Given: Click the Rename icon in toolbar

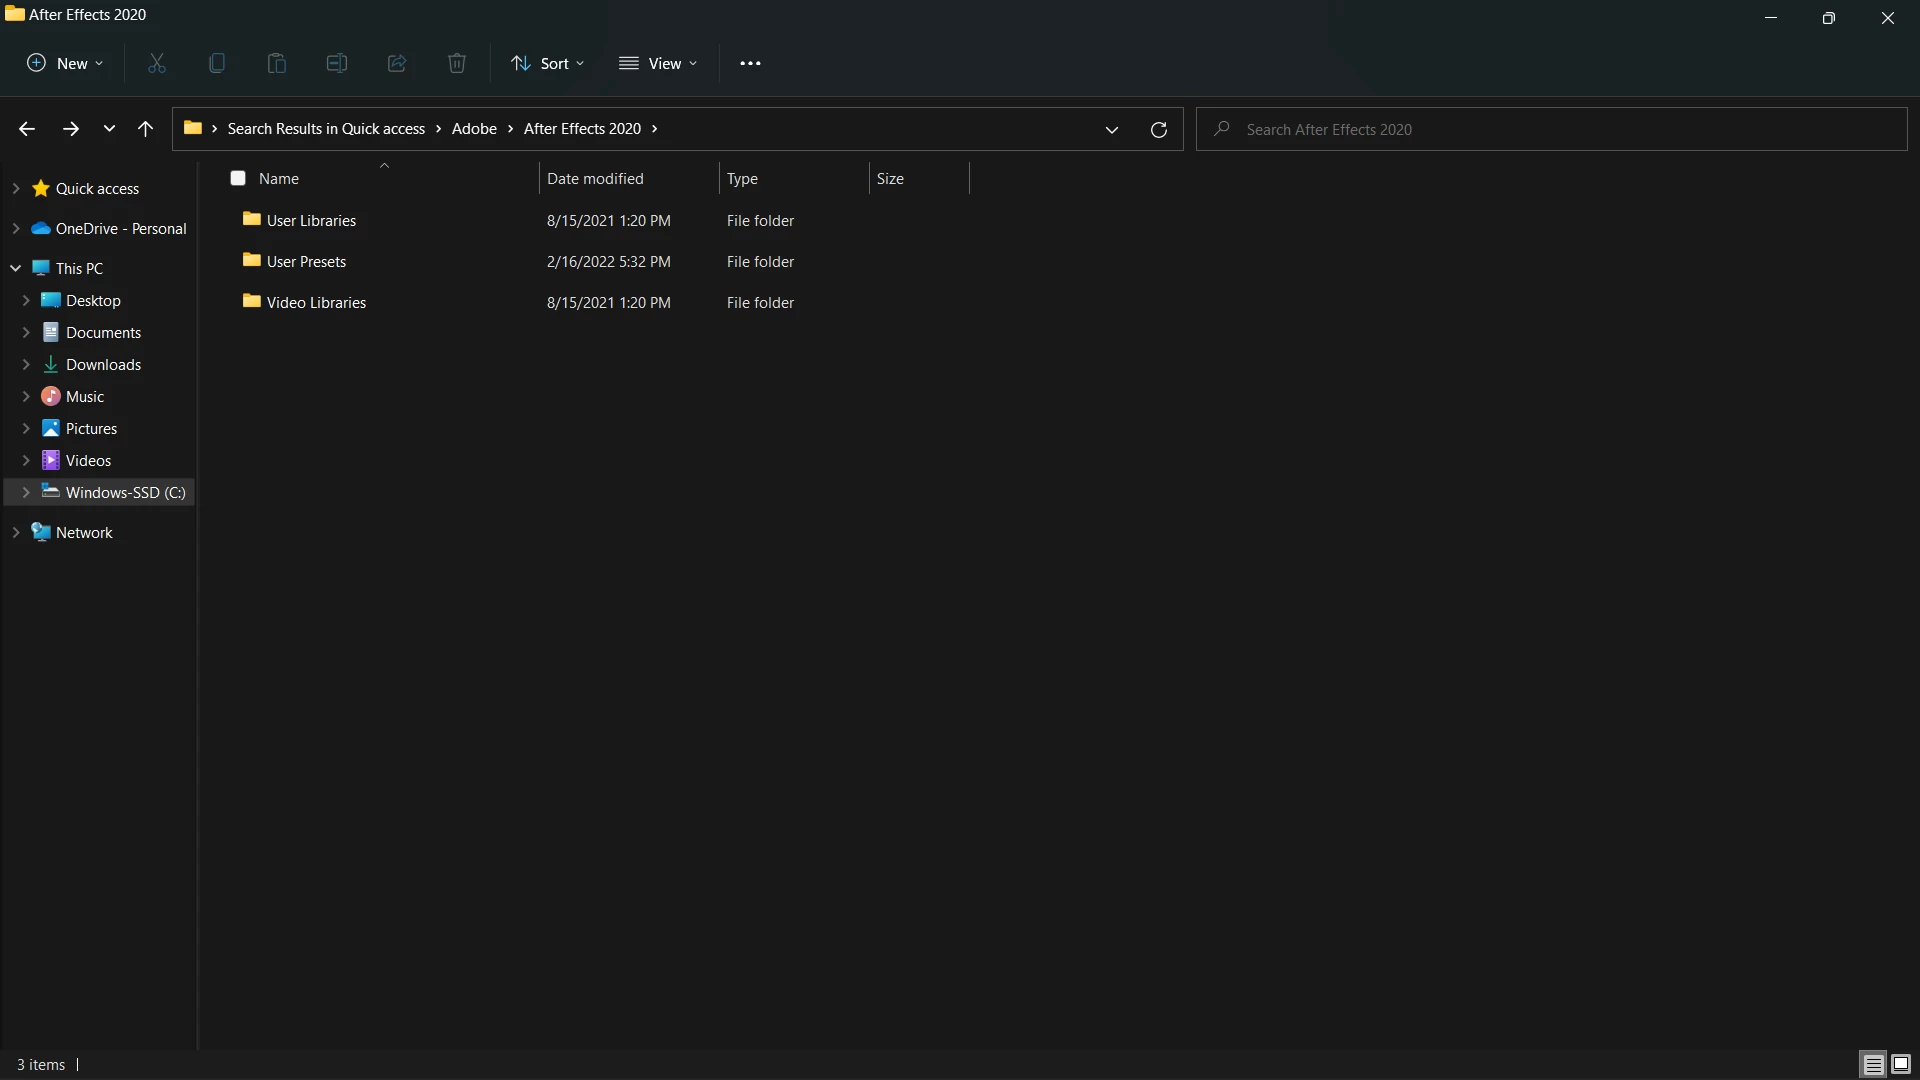Looking at the screenshot, I should coord(337,63).
